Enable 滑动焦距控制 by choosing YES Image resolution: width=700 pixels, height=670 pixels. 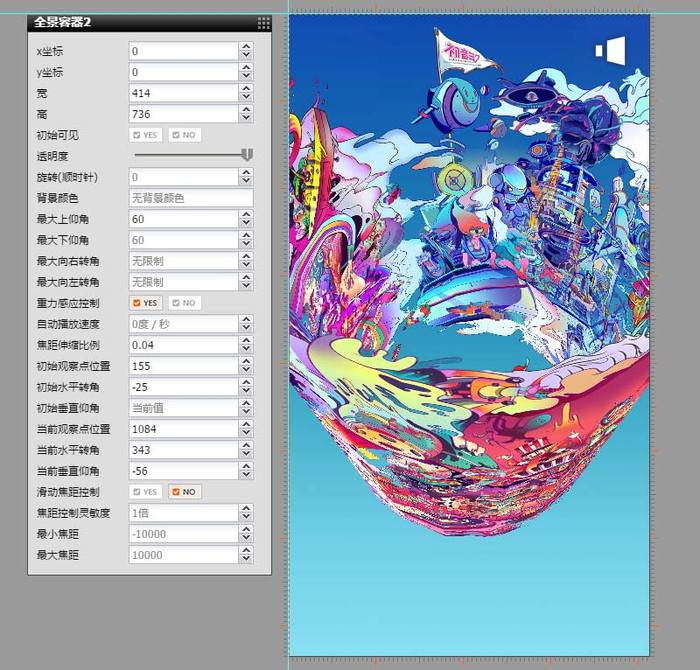[x=146, y=492]
